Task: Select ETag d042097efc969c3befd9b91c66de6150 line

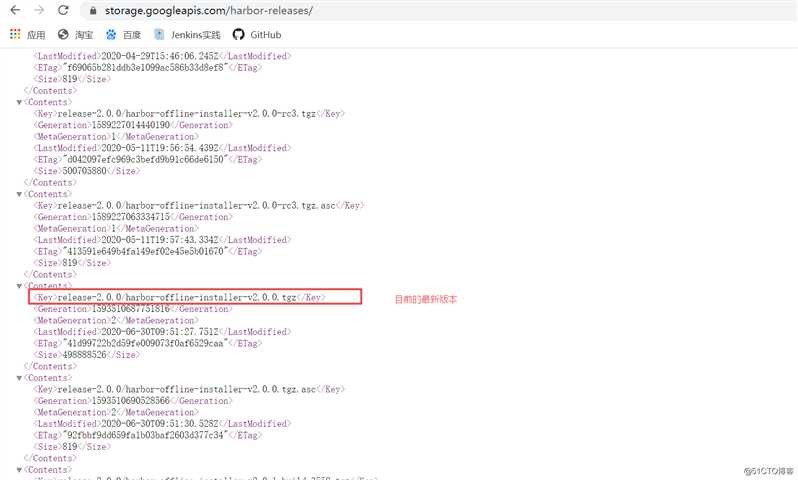Action: pyautogui.click(x=148, y=160)
